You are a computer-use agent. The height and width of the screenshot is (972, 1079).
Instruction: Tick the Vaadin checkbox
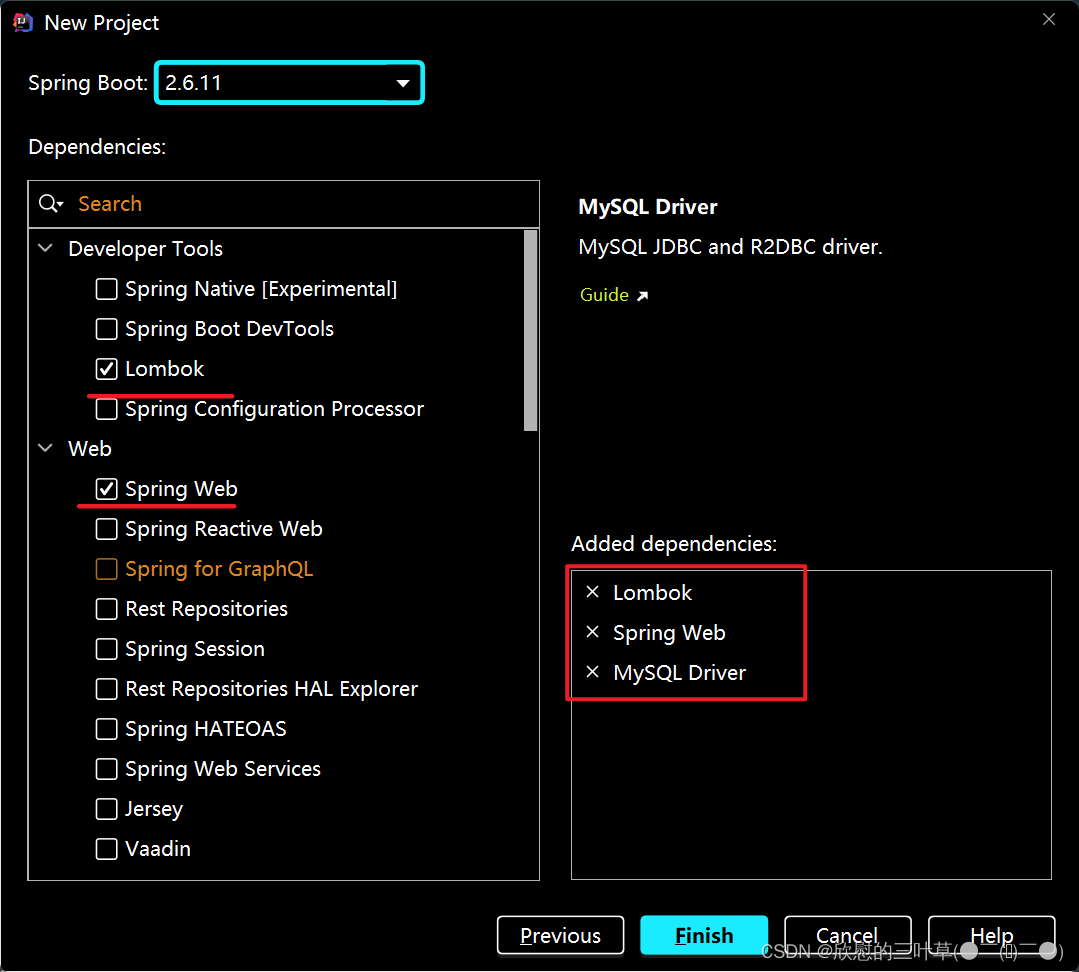point(107,849)
